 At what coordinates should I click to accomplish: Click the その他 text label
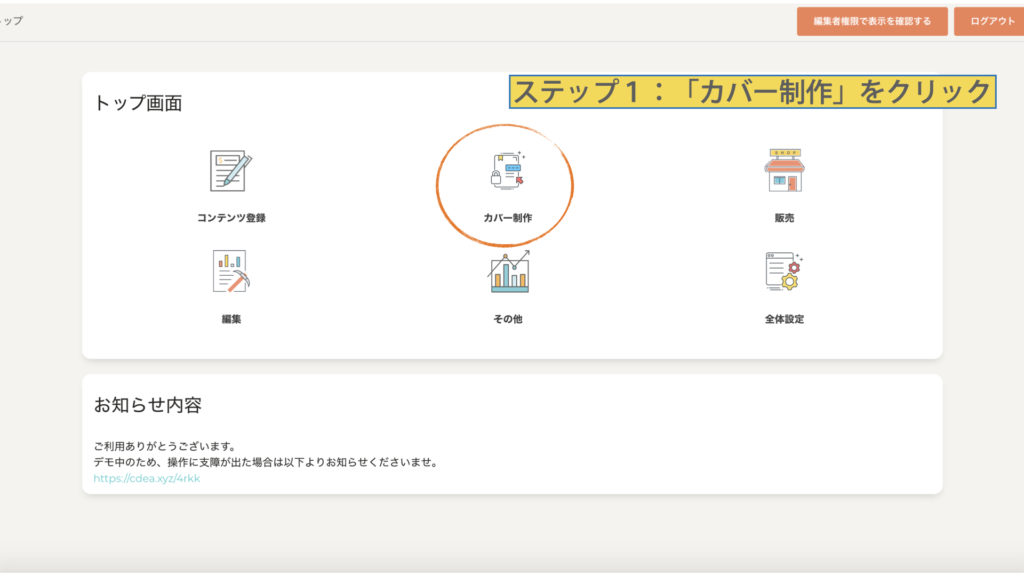508,319
